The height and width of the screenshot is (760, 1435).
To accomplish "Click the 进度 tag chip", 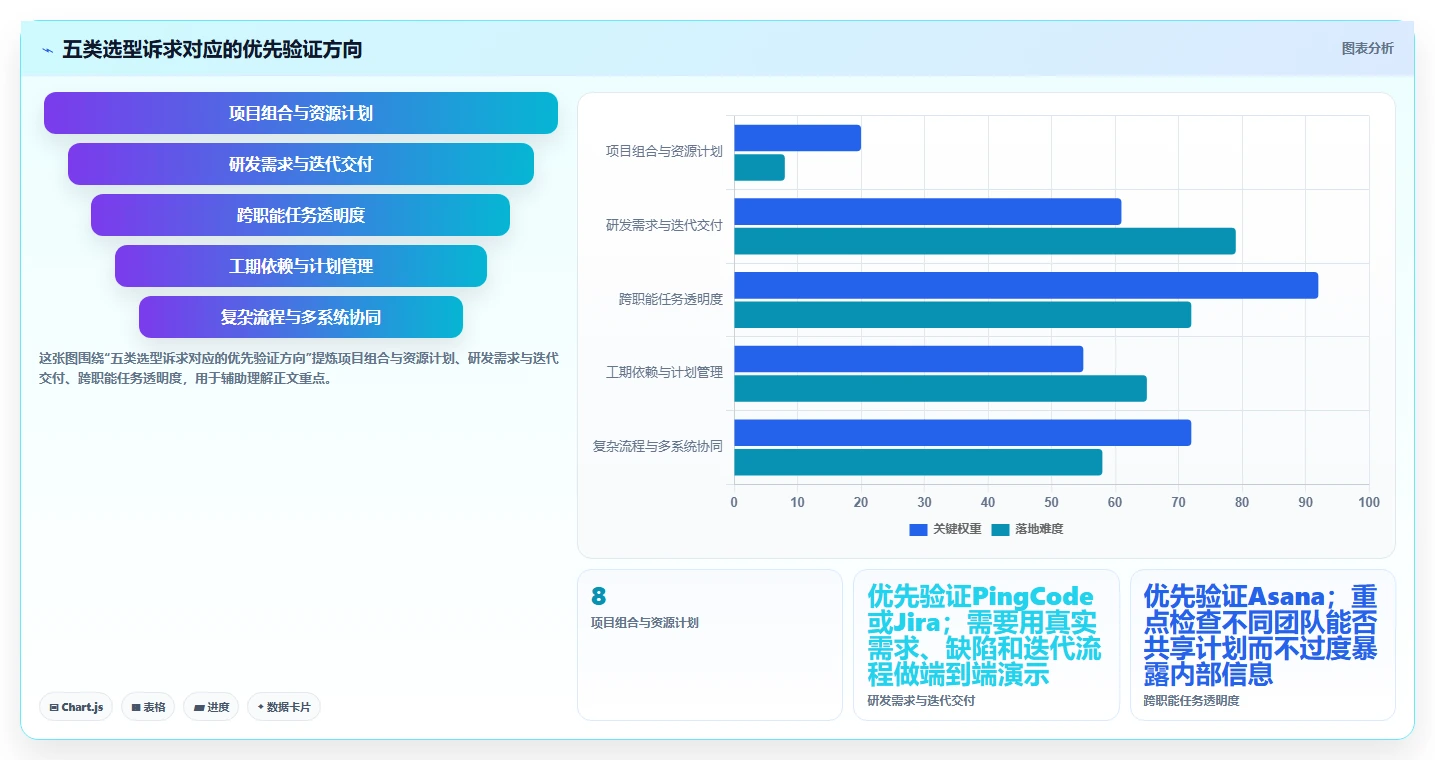I will tap(211, 707).
